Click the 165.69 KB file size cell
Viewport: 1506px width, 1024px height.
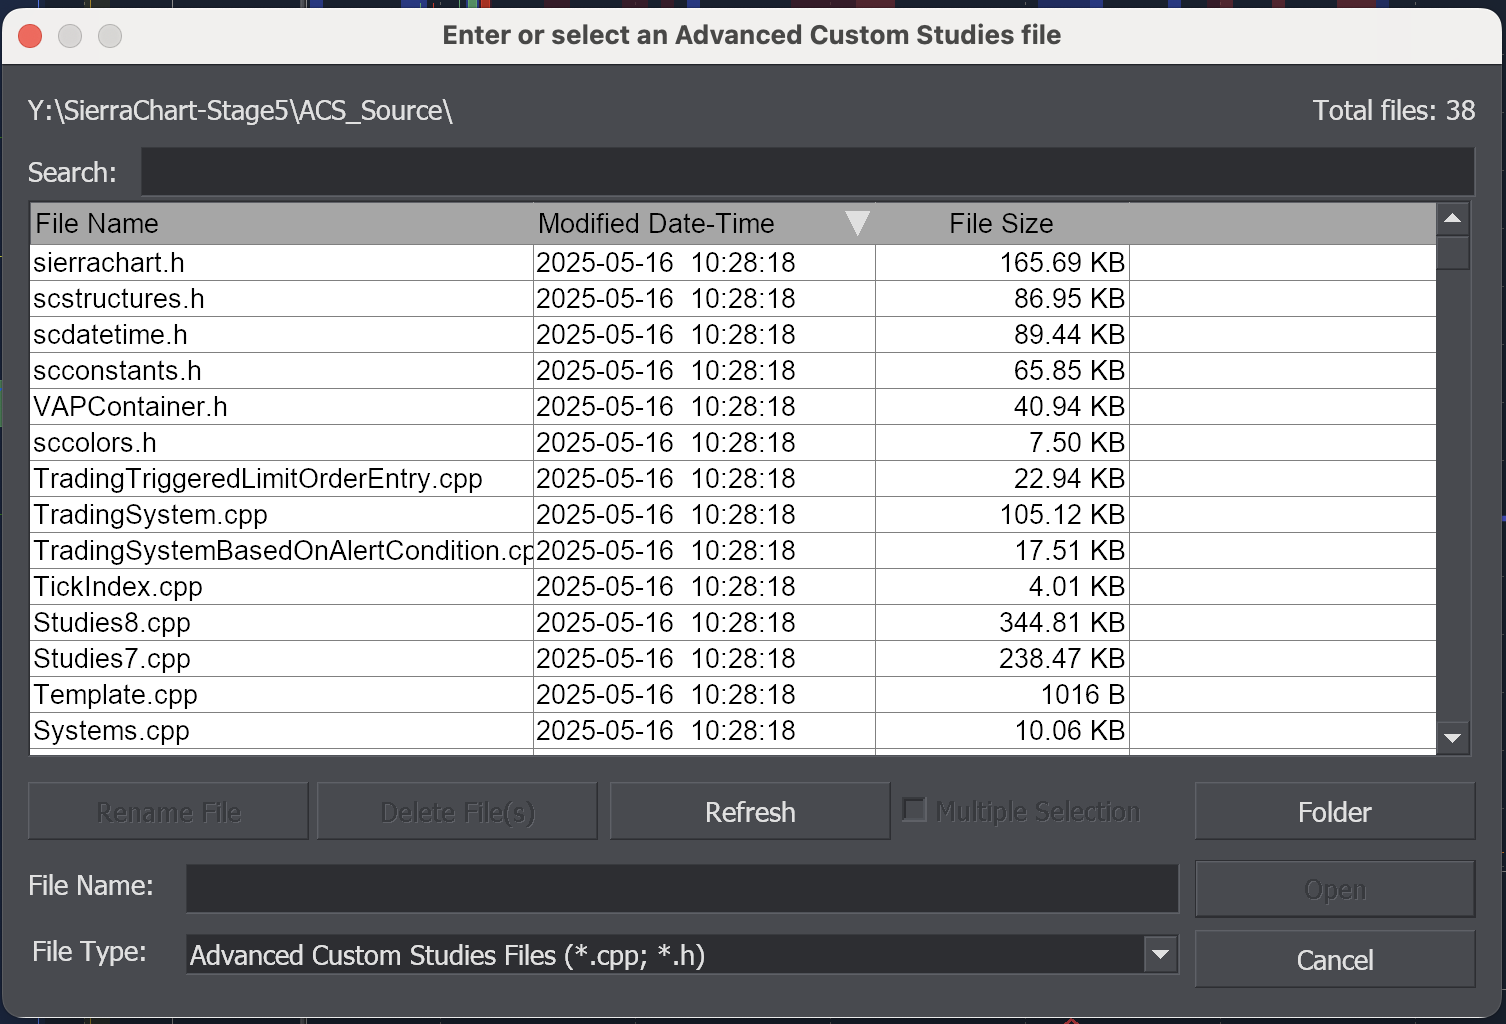coord(1002,263)
